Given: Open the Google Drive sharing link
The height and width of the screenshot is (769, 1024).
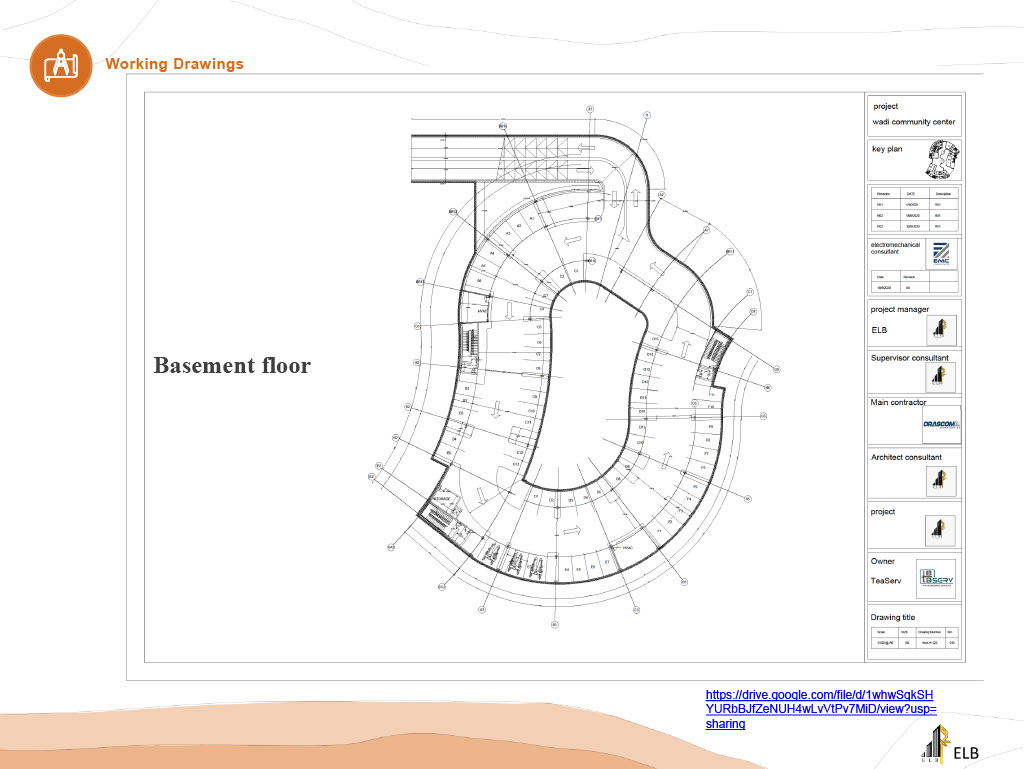Looking at the screenshot, I should point(819,708).
